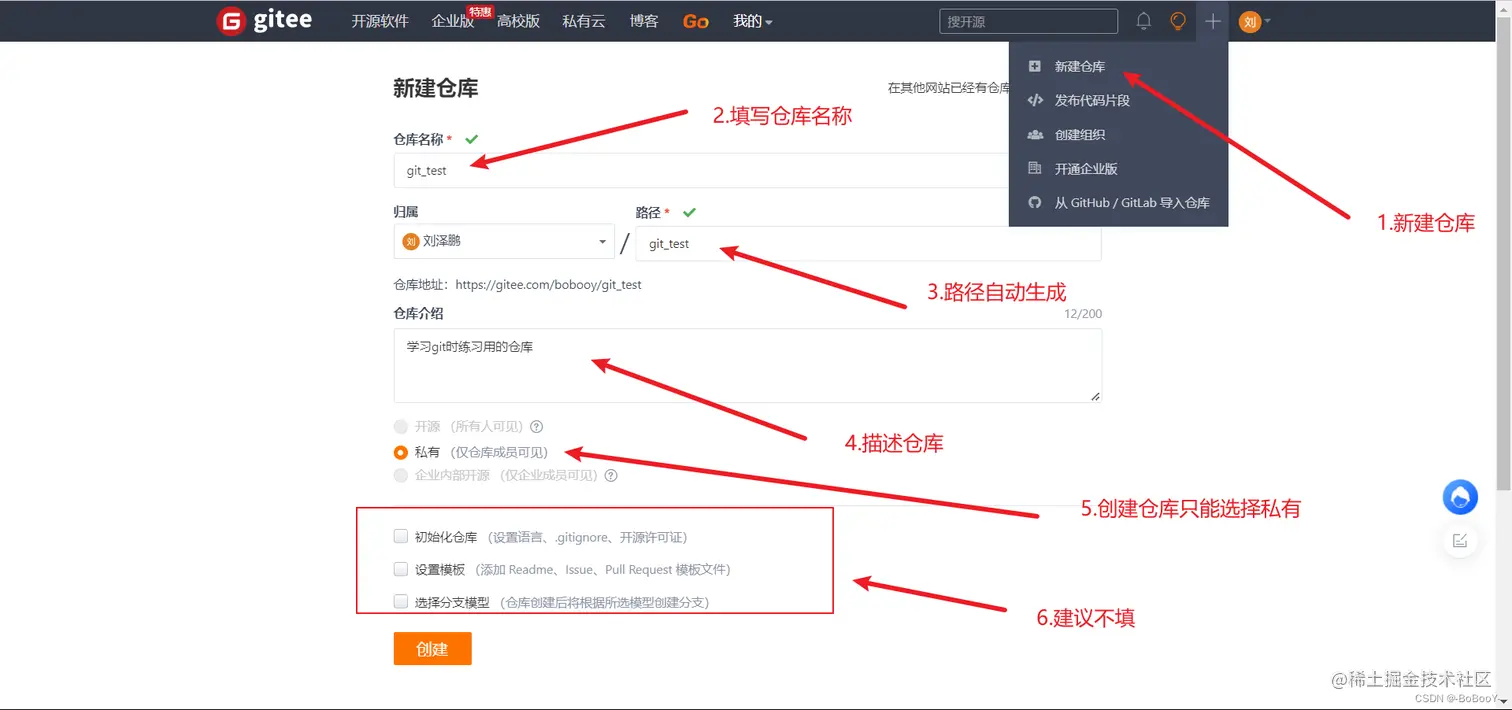Enable the 初始化仓库 checkbox
Screen dimensions: 1512x710
pyautogui.click(x=400, y=536)
